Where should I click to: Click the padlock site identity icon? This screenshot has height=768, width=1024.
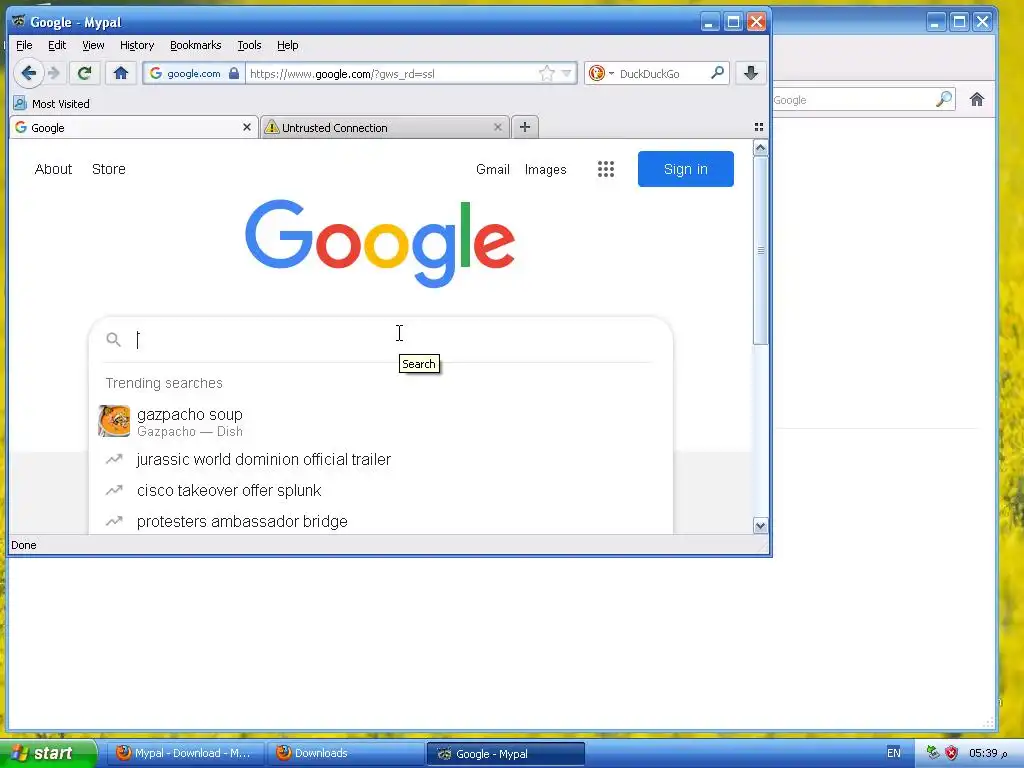234,73
